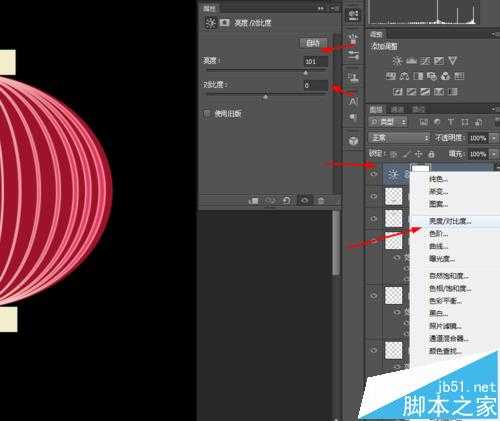Select the 图层 (Layers) tab

[377, 109]
